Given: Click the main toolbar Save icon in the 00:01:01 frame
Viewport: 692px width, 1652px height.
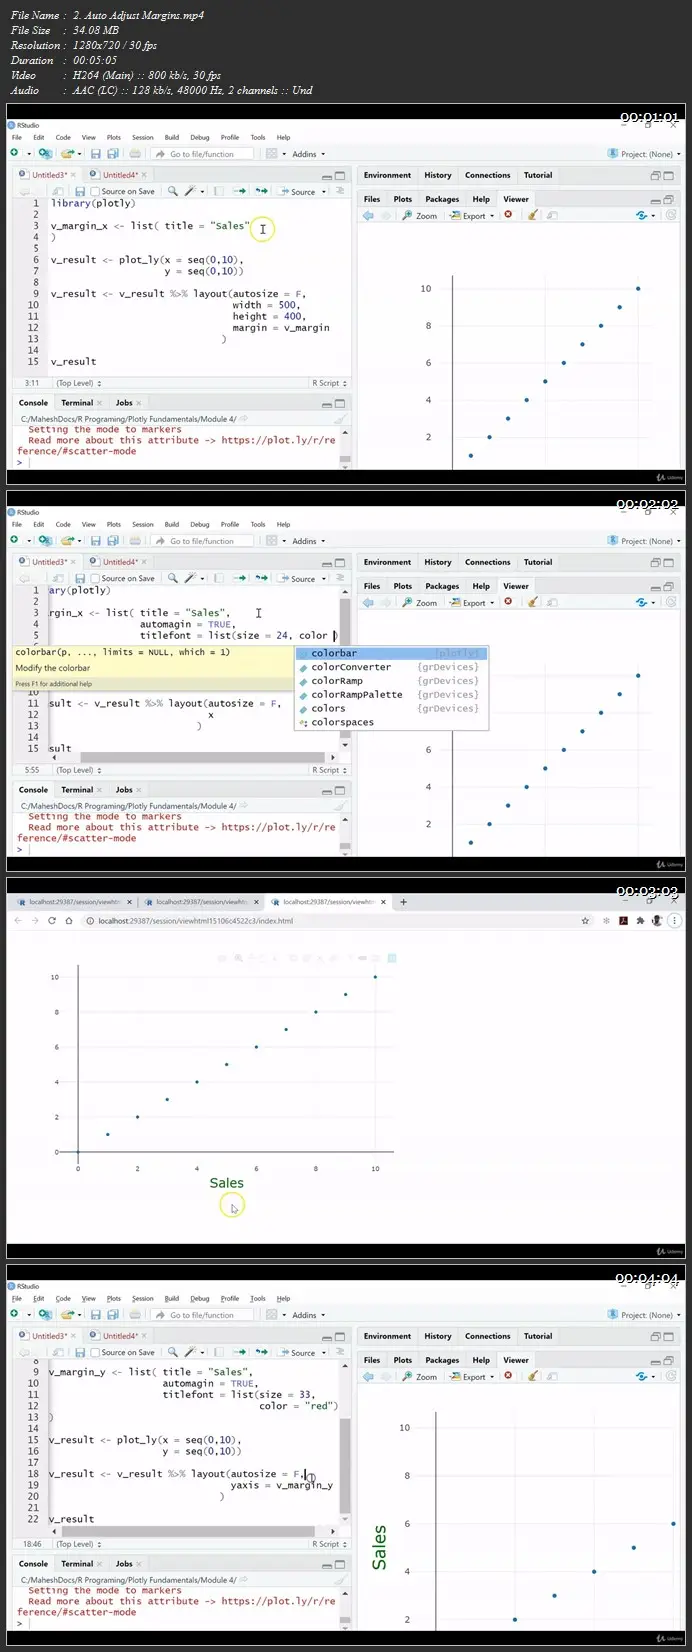Looking at the screenshot, I should tap(96, 154).
